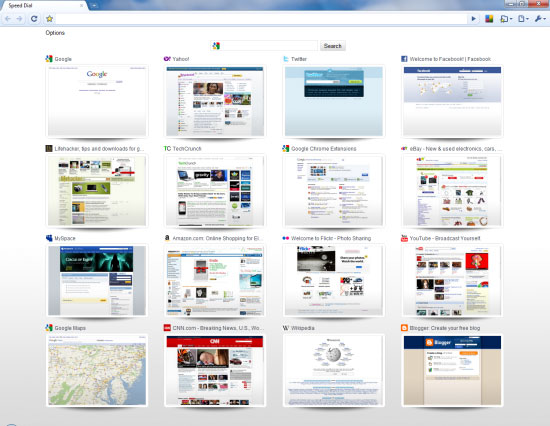Open the YouTube - Broadcast Yourself thumbnail

click(452, 281)
